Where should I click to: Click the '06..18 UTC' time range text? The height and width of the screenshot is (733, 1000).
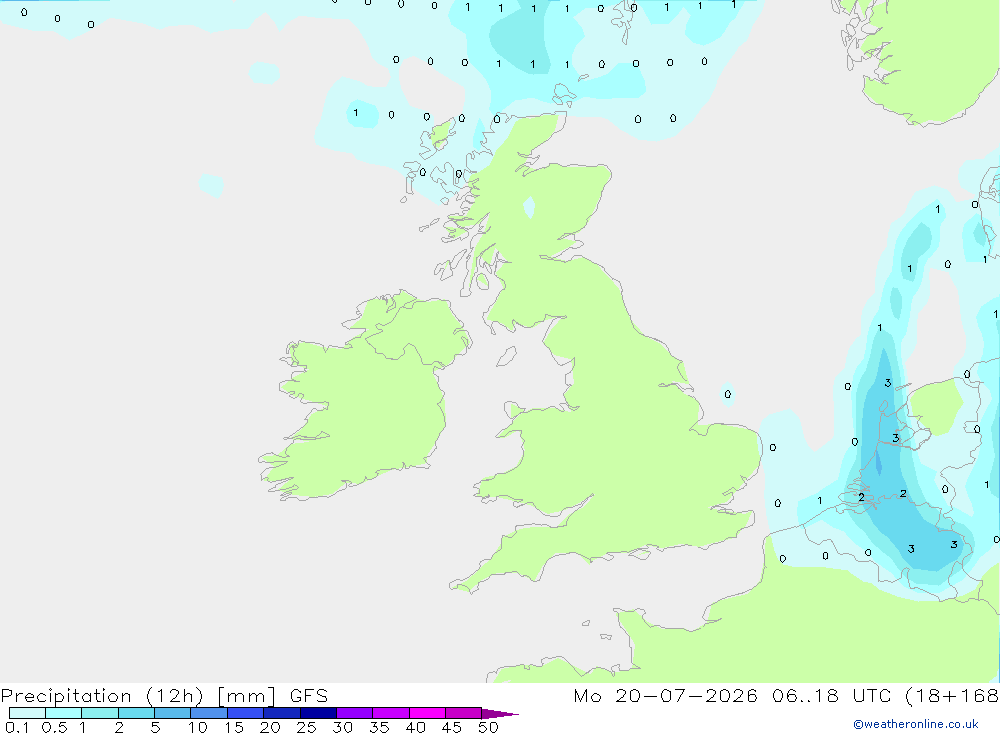831,695
